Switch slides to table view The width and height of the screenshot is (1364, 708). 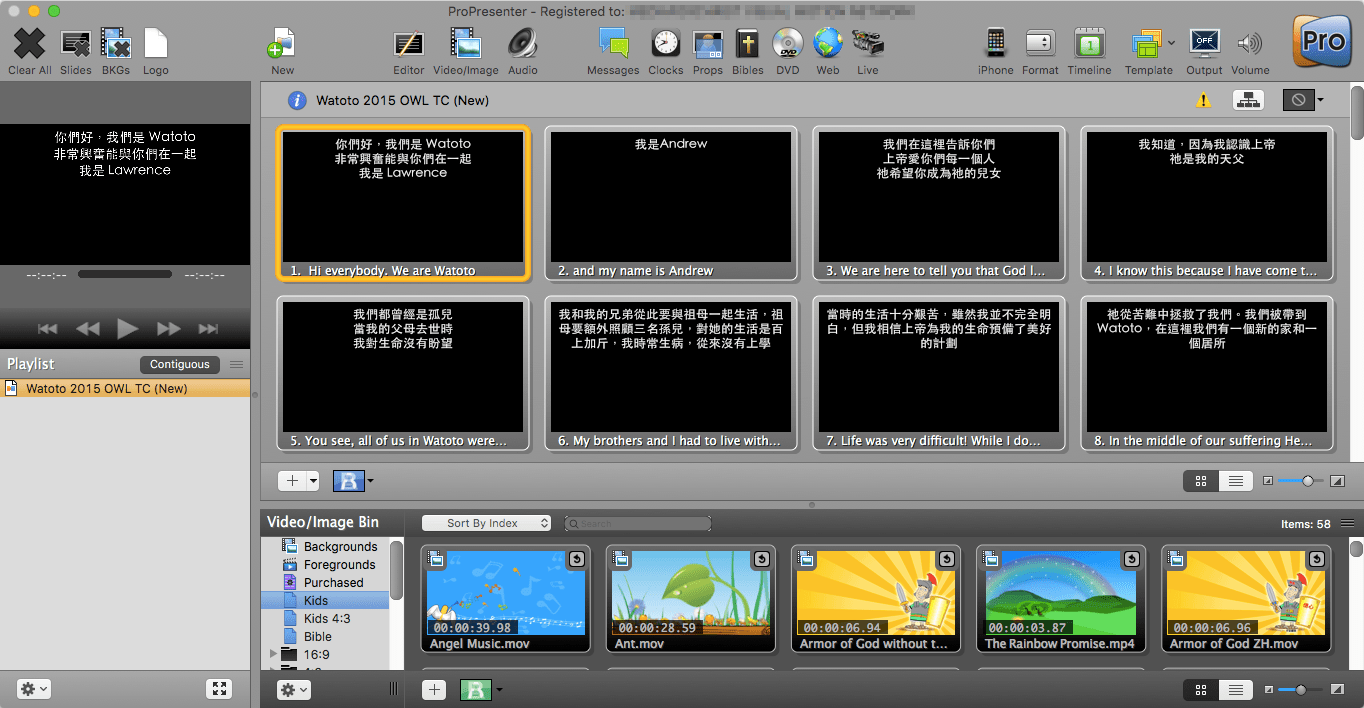coord(1236,481)
